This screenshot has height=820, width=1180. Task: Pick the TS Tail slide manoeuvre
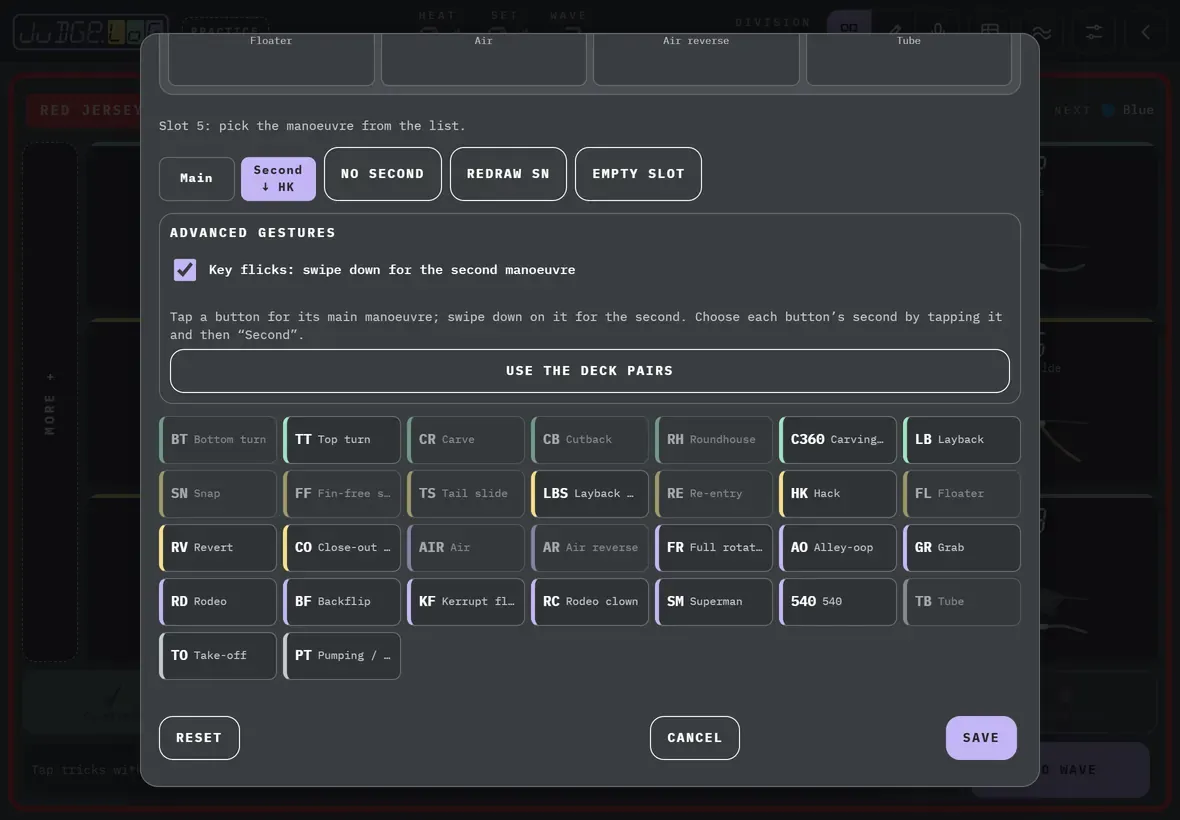[466, 494]
